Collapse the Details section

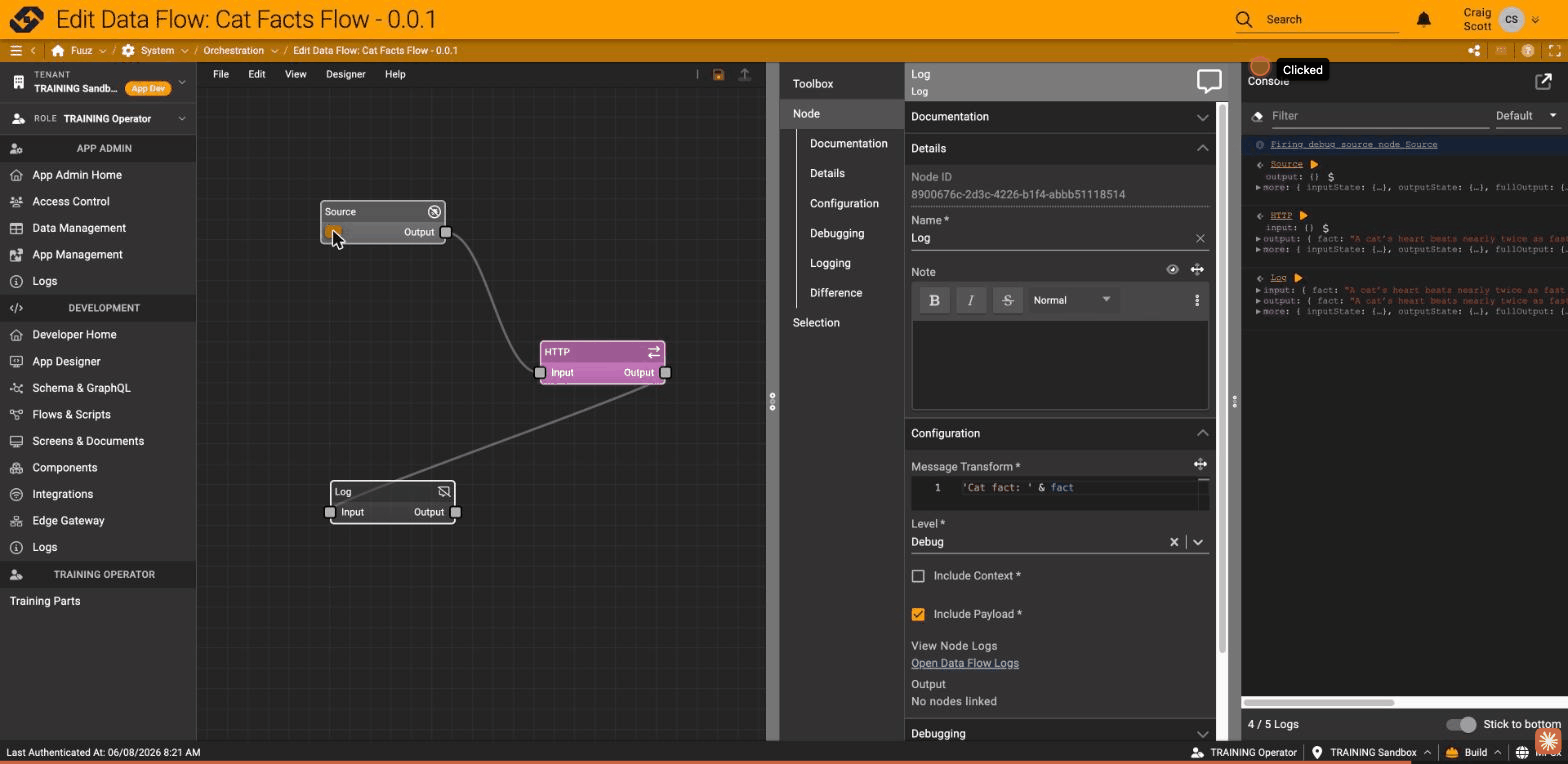pos(1059,148)
